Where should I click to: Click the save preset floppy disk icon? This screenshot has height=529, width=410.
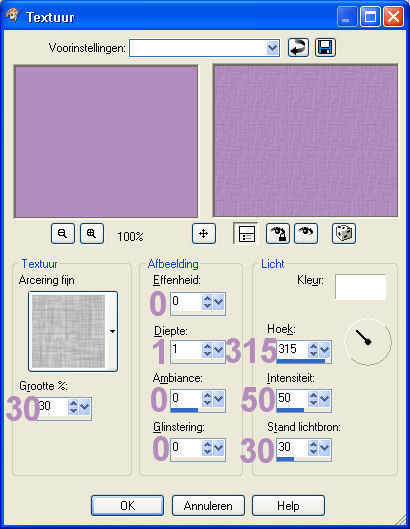(325, 48)
